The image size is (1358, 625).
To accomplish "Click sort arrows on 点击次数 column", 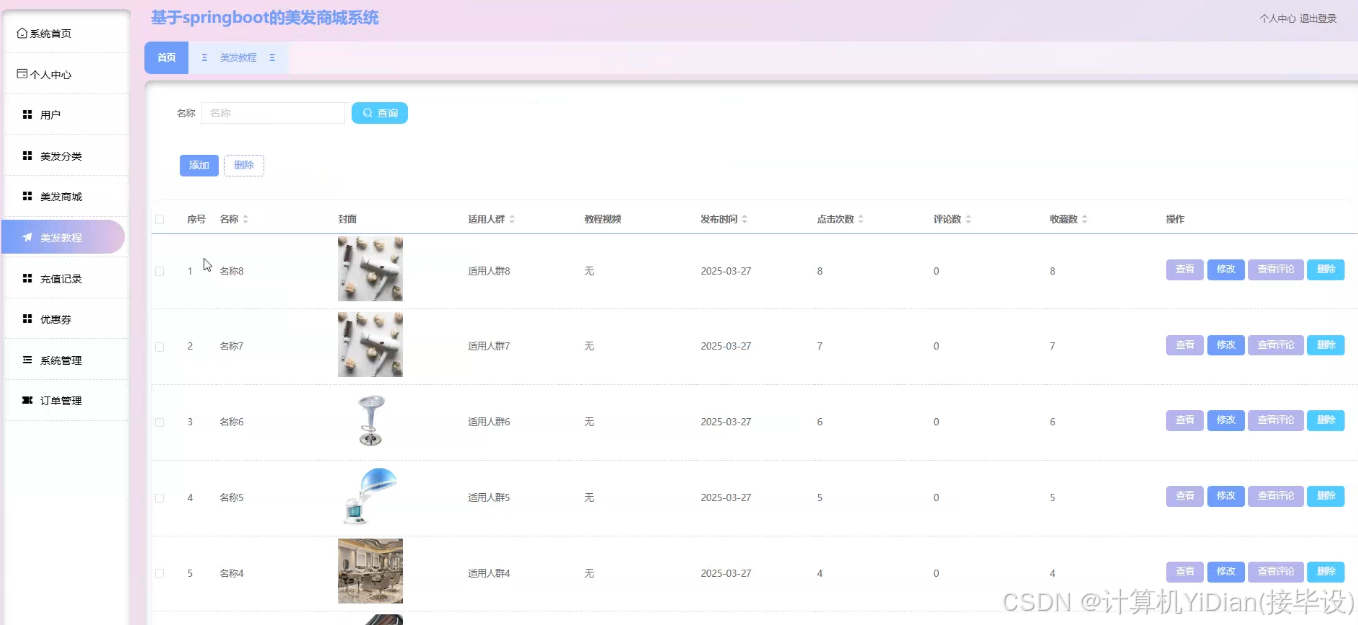I will click(860, 219).
